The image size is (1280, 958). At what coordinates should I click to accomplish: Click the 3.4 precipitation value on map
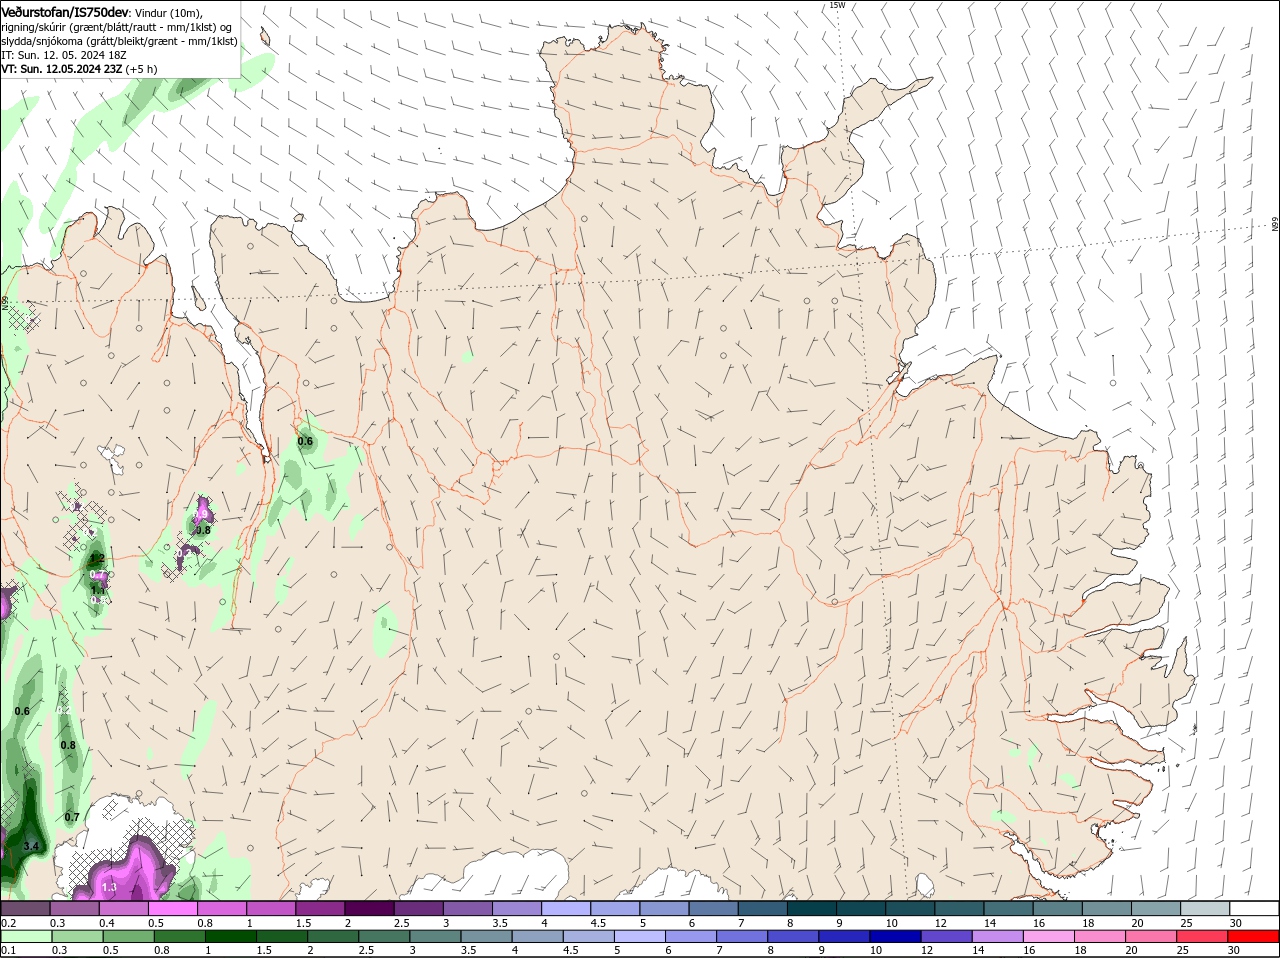tap(31, 847)
